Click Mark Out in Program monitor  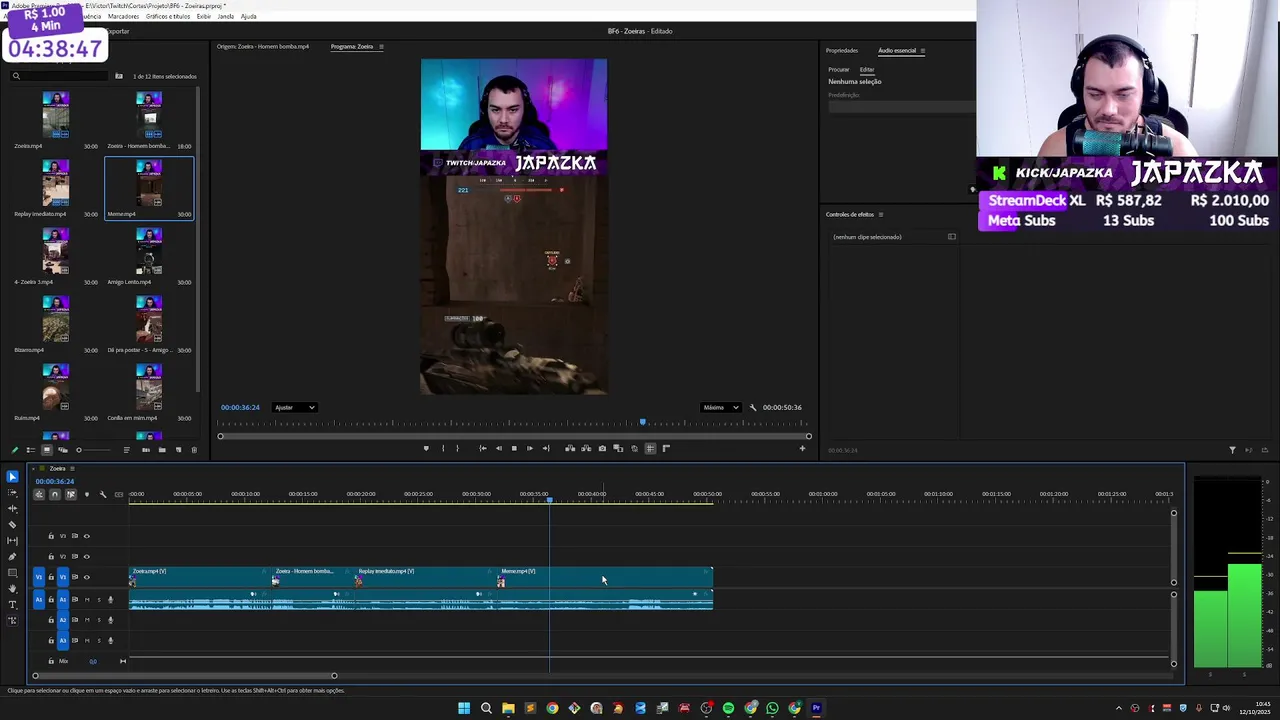(x=458, y=448)
